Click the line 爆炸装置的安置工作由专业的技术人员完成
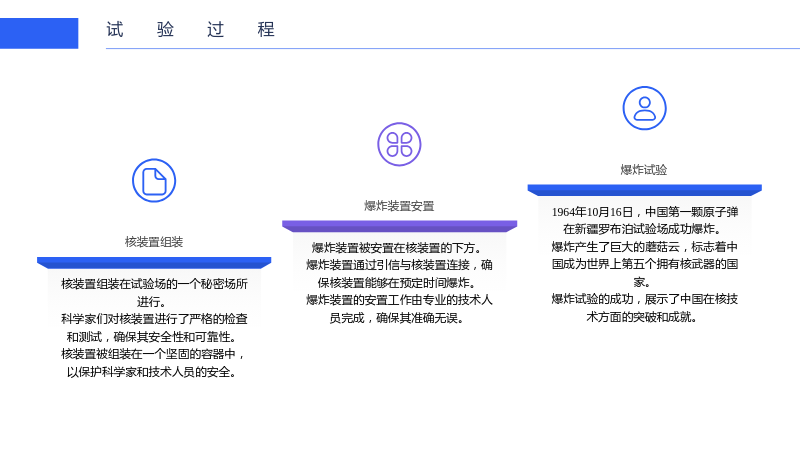Screen dimensions: 800x450 pyautogui.click(x=399, y=309)
